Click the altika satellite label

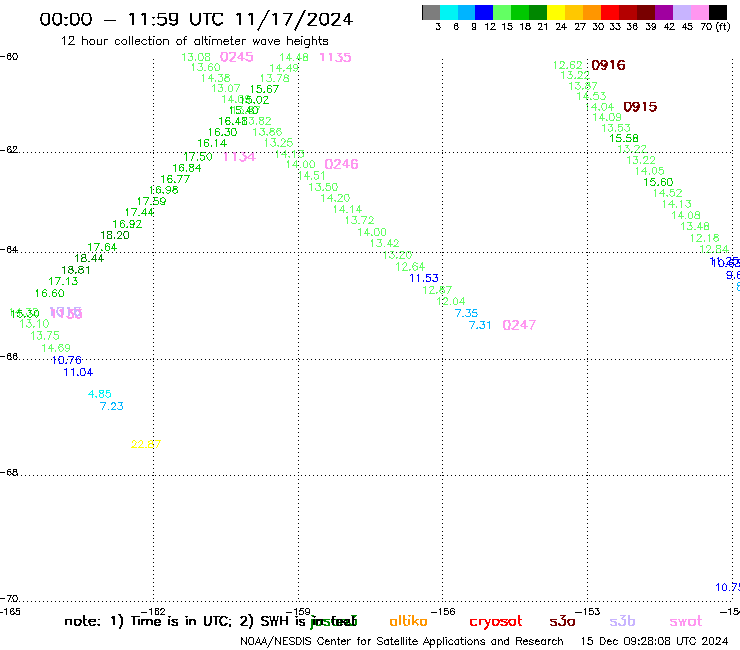408,621
